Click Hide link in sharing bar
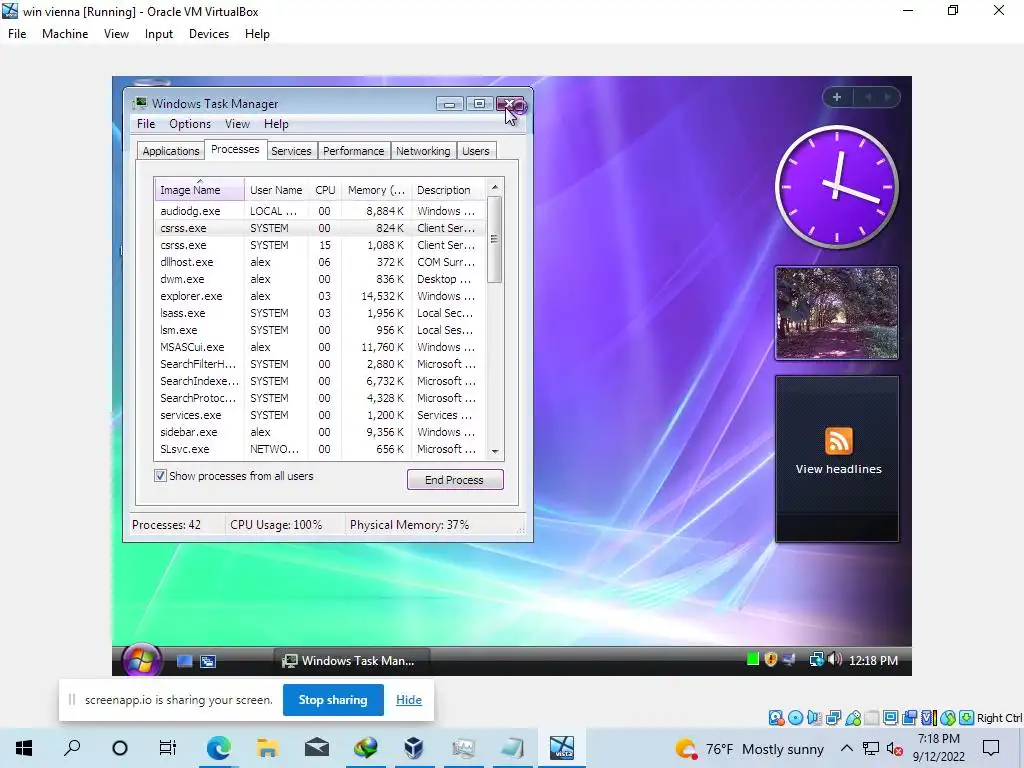This screenshot has height=768, width=1024. 409,700
